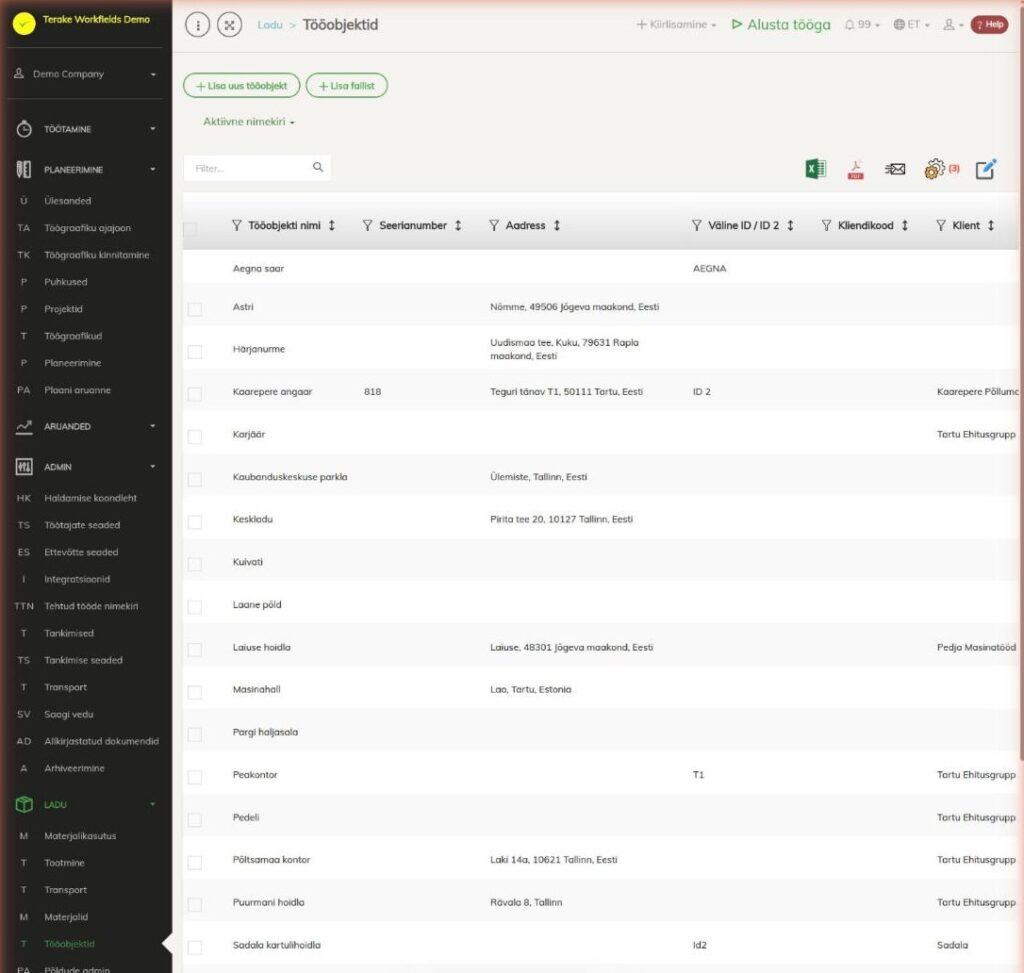Open the Kirjisamine dropdown
The width and height of the screenshot is (1024, 973).
pyautogui.click(x=677, y=25)
